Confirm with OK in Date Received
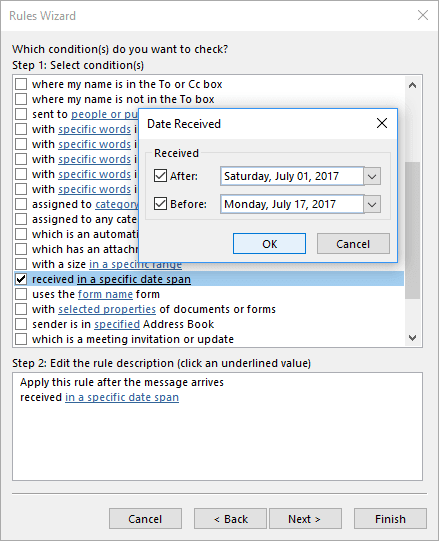Image resolution: width=439 pixels, height=541 pixels. (269, 244)
